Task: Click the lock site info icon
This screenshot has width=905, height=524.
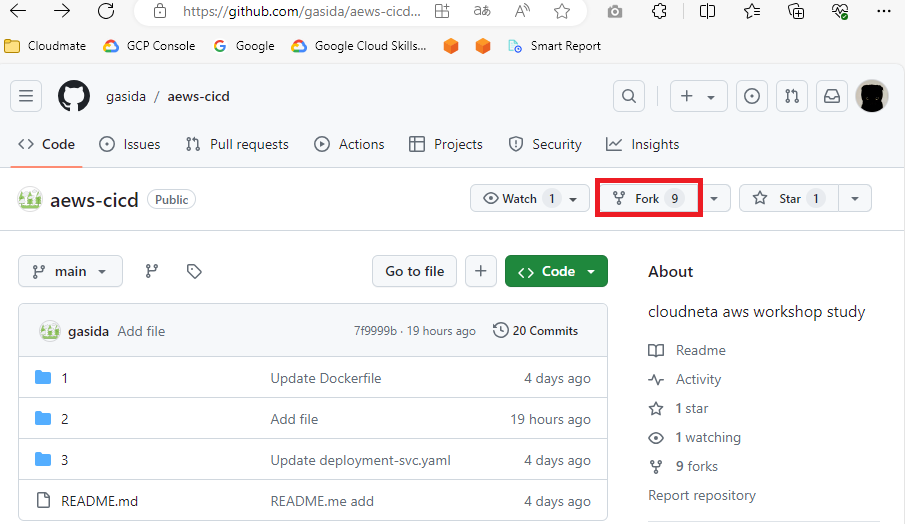Action: (x=160, y=11)
